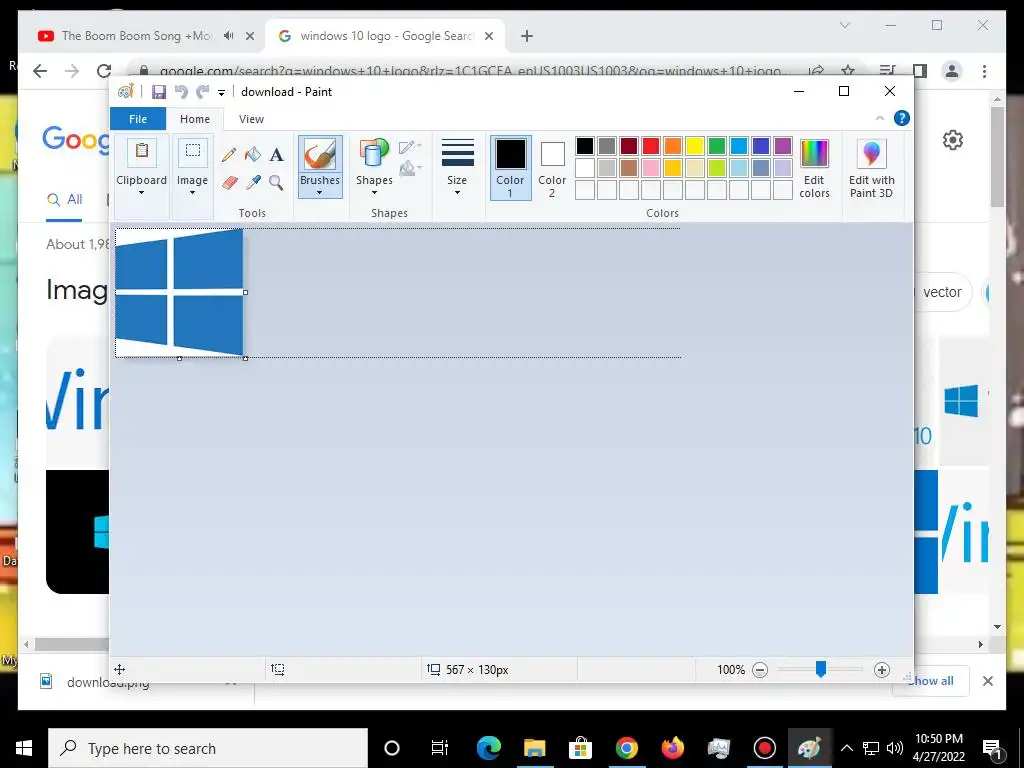Click the zoom out minus button
This screenshot has width=1024, height=768.
point(760,670)
